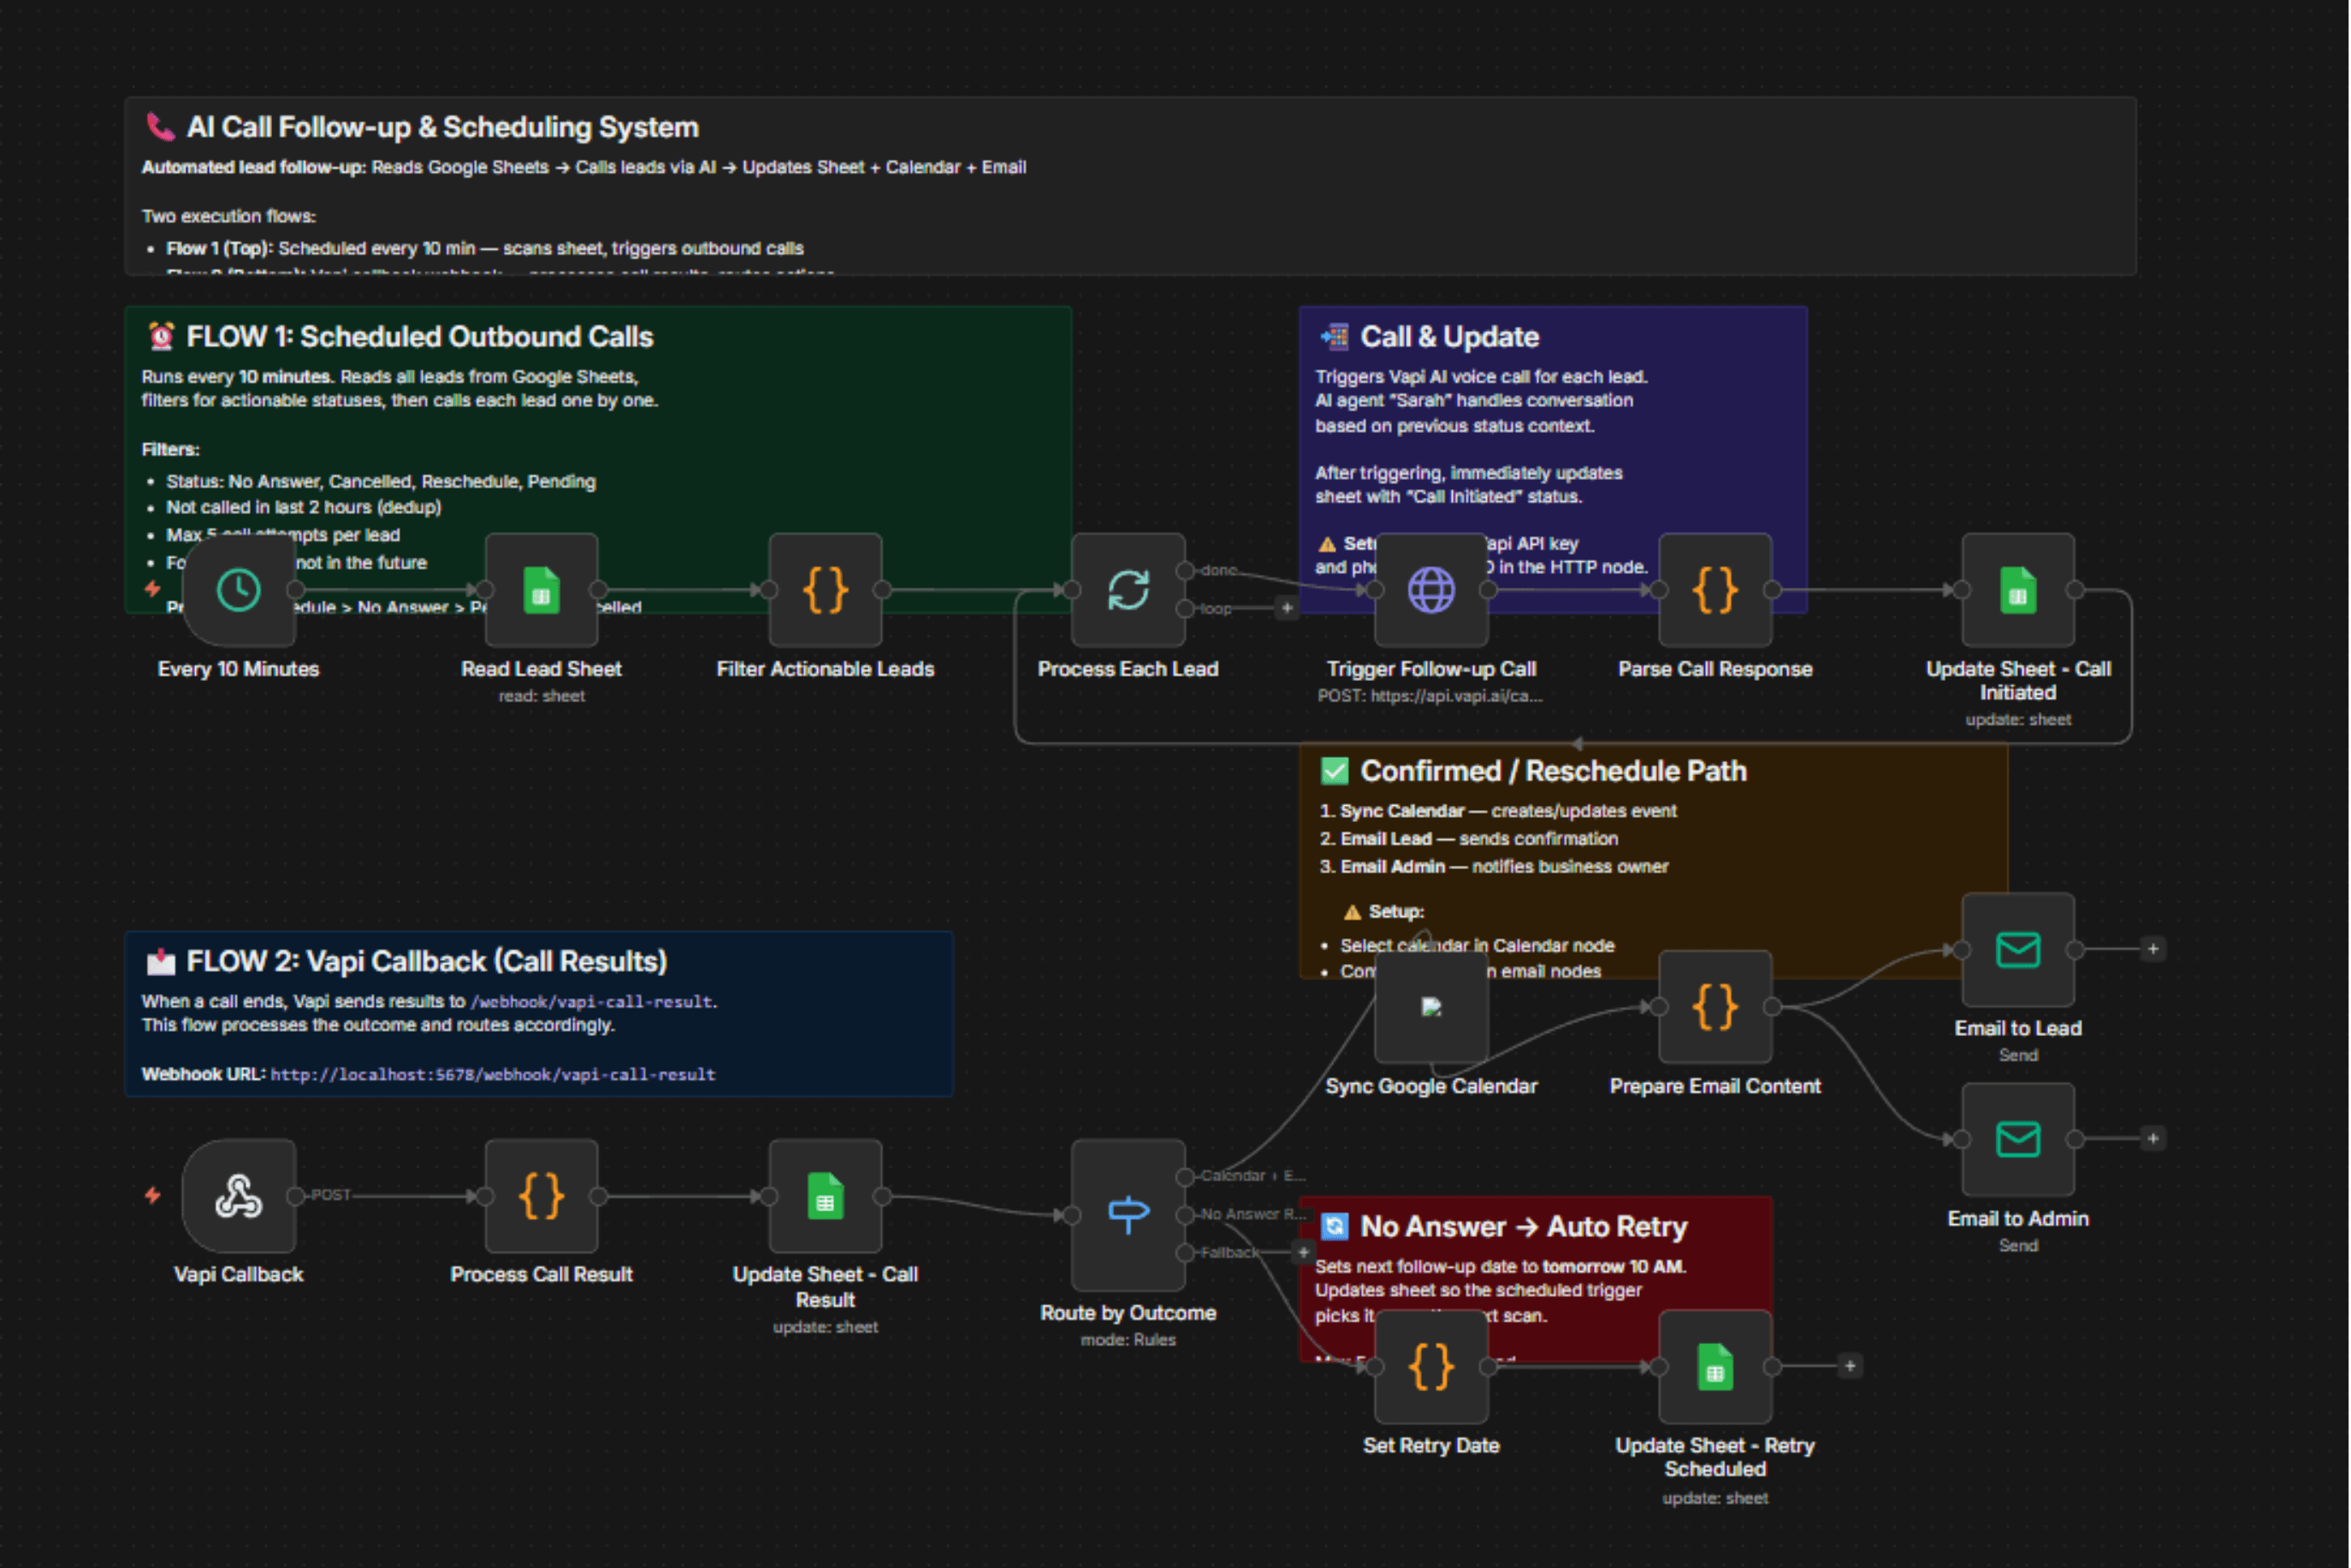
Task: Select Update Sheet - Call Result node
Action: (x=825, y=1196)
